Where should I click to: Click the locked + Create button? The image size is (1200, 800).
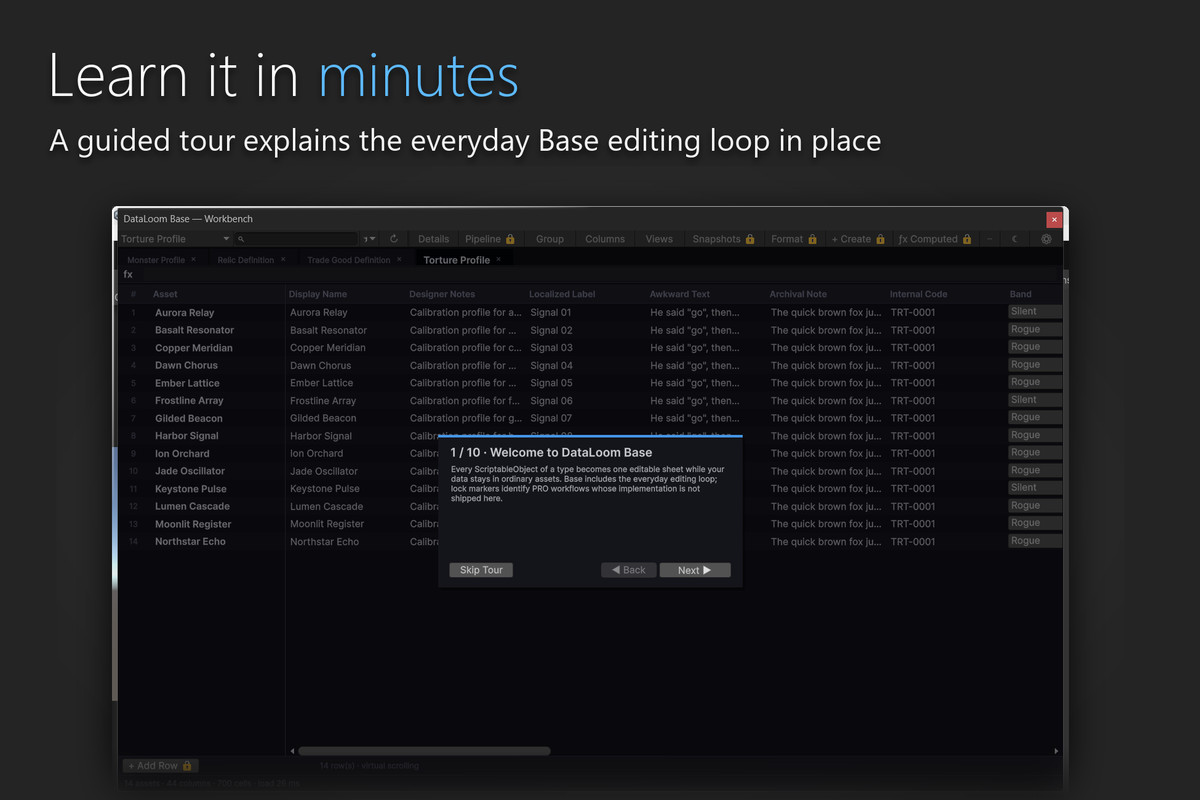858,239
